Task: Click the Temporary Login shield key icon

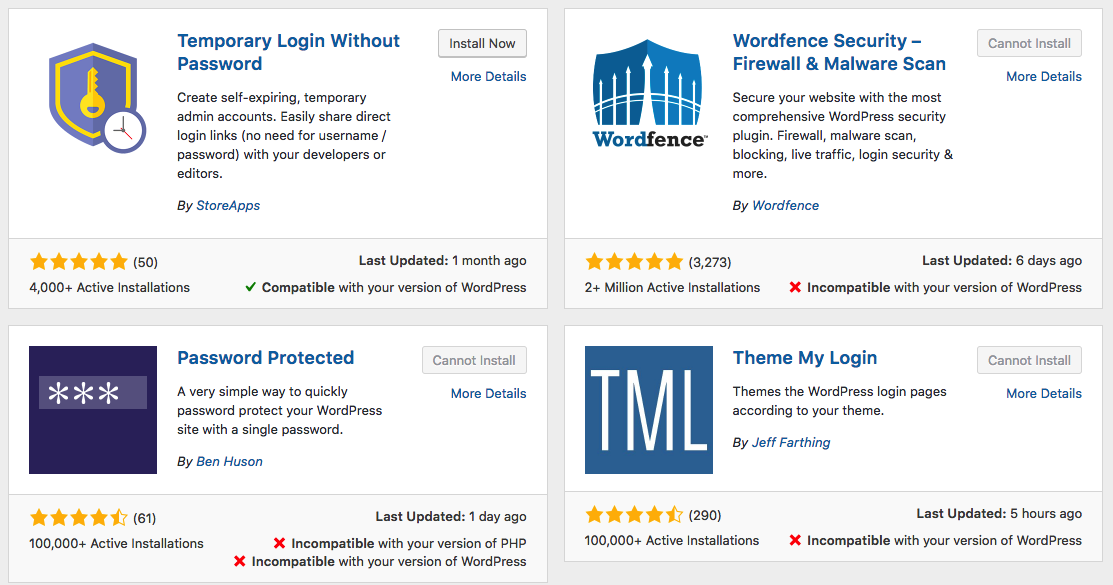Action: (x=97, y=97)
